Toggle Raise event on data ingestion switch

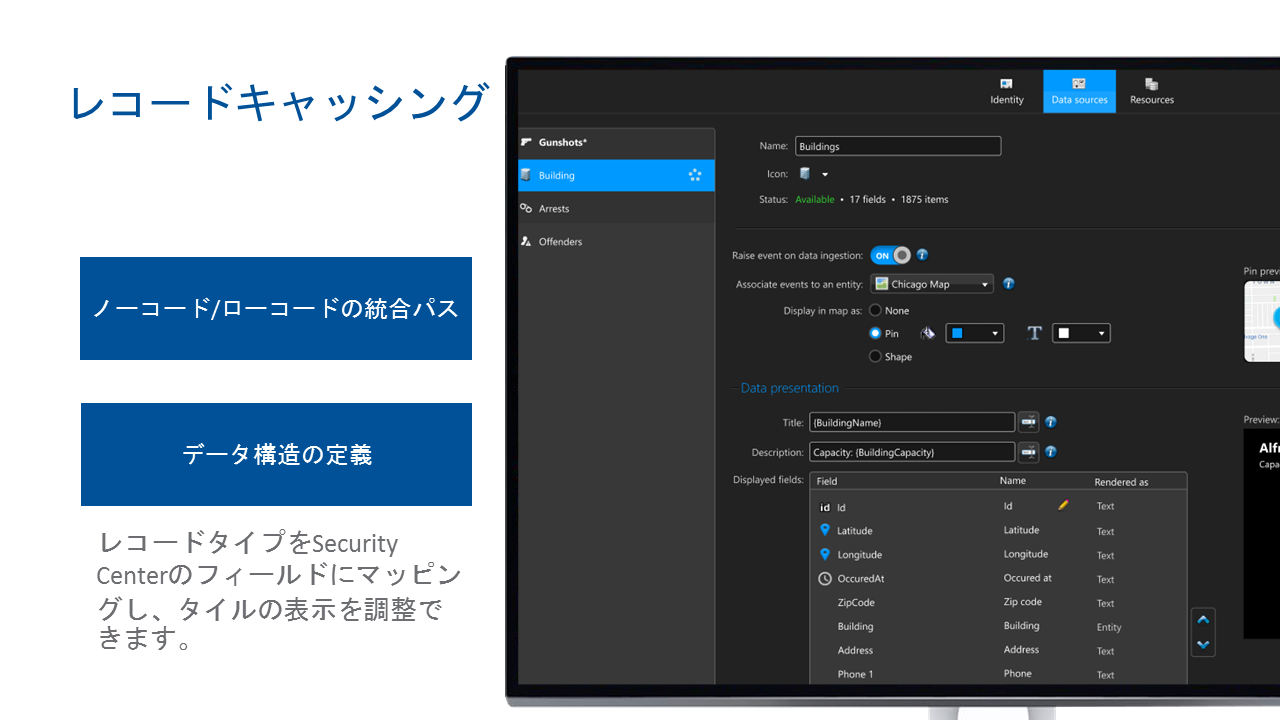(x=890, y=255)
